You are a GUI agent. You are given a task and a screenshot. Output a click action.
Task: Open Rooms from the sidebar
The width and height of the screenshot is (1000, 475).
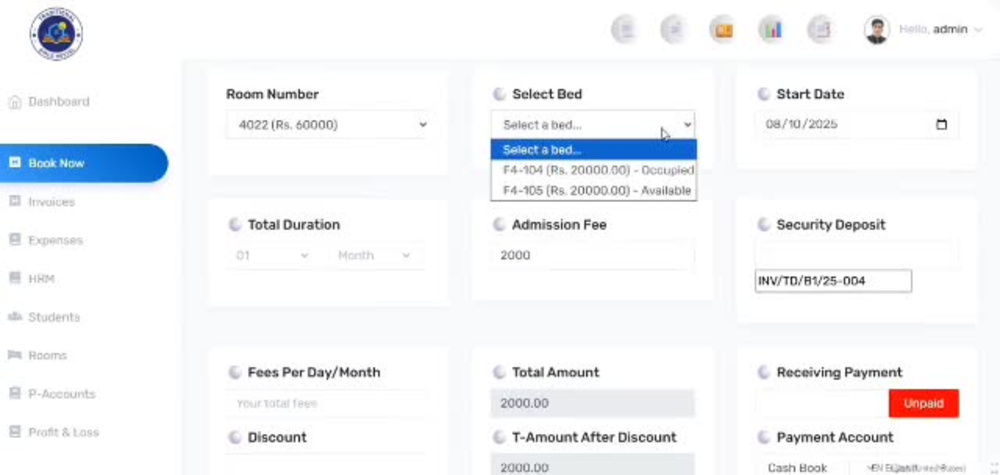(47, 355)
